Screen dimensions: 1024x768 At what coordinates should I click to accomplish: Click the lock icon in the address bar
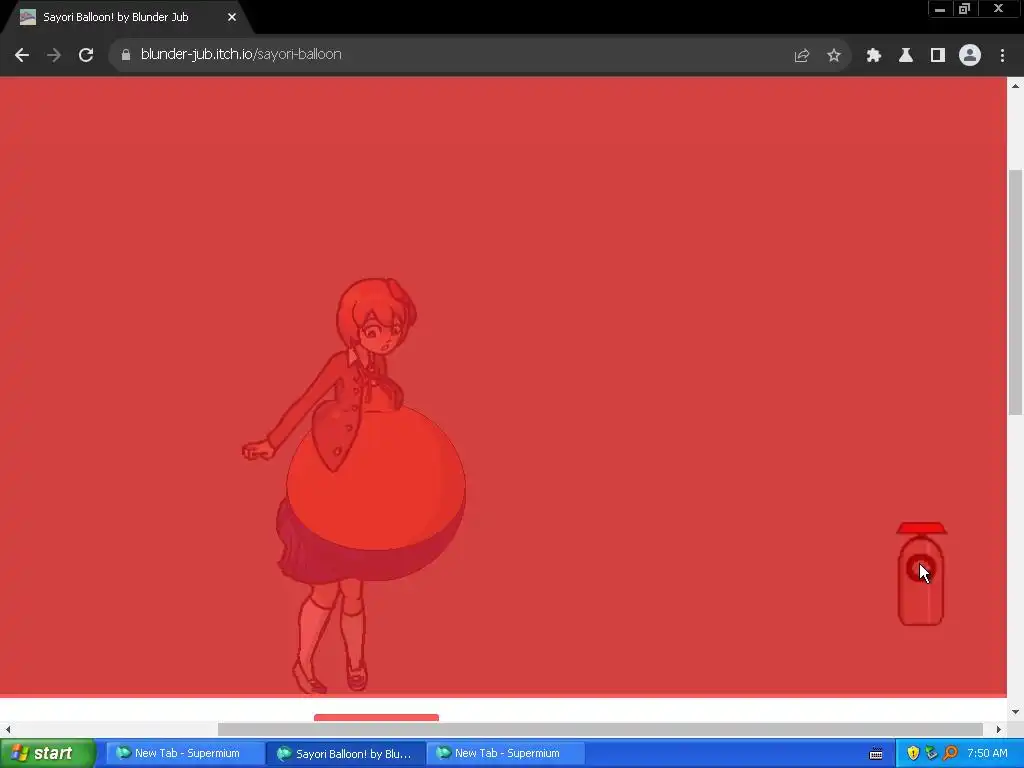coord(126,55)
